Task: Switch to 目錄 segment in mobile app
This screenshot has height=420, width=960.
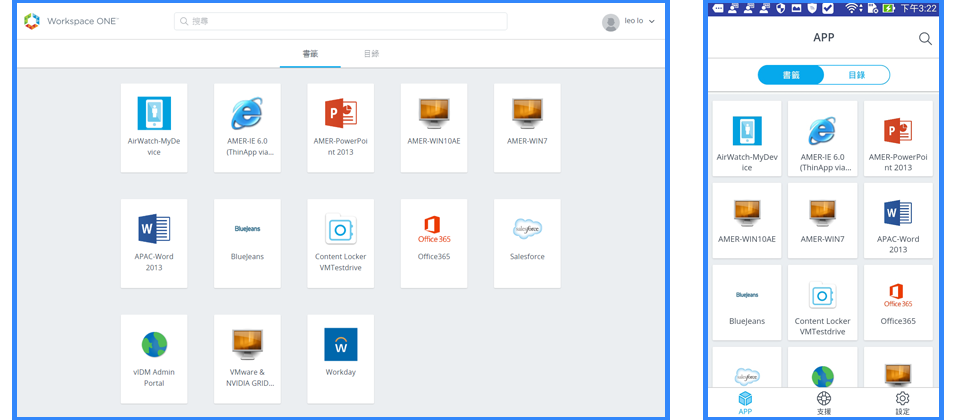Action: pyautogui.click(x=857, y=75)
